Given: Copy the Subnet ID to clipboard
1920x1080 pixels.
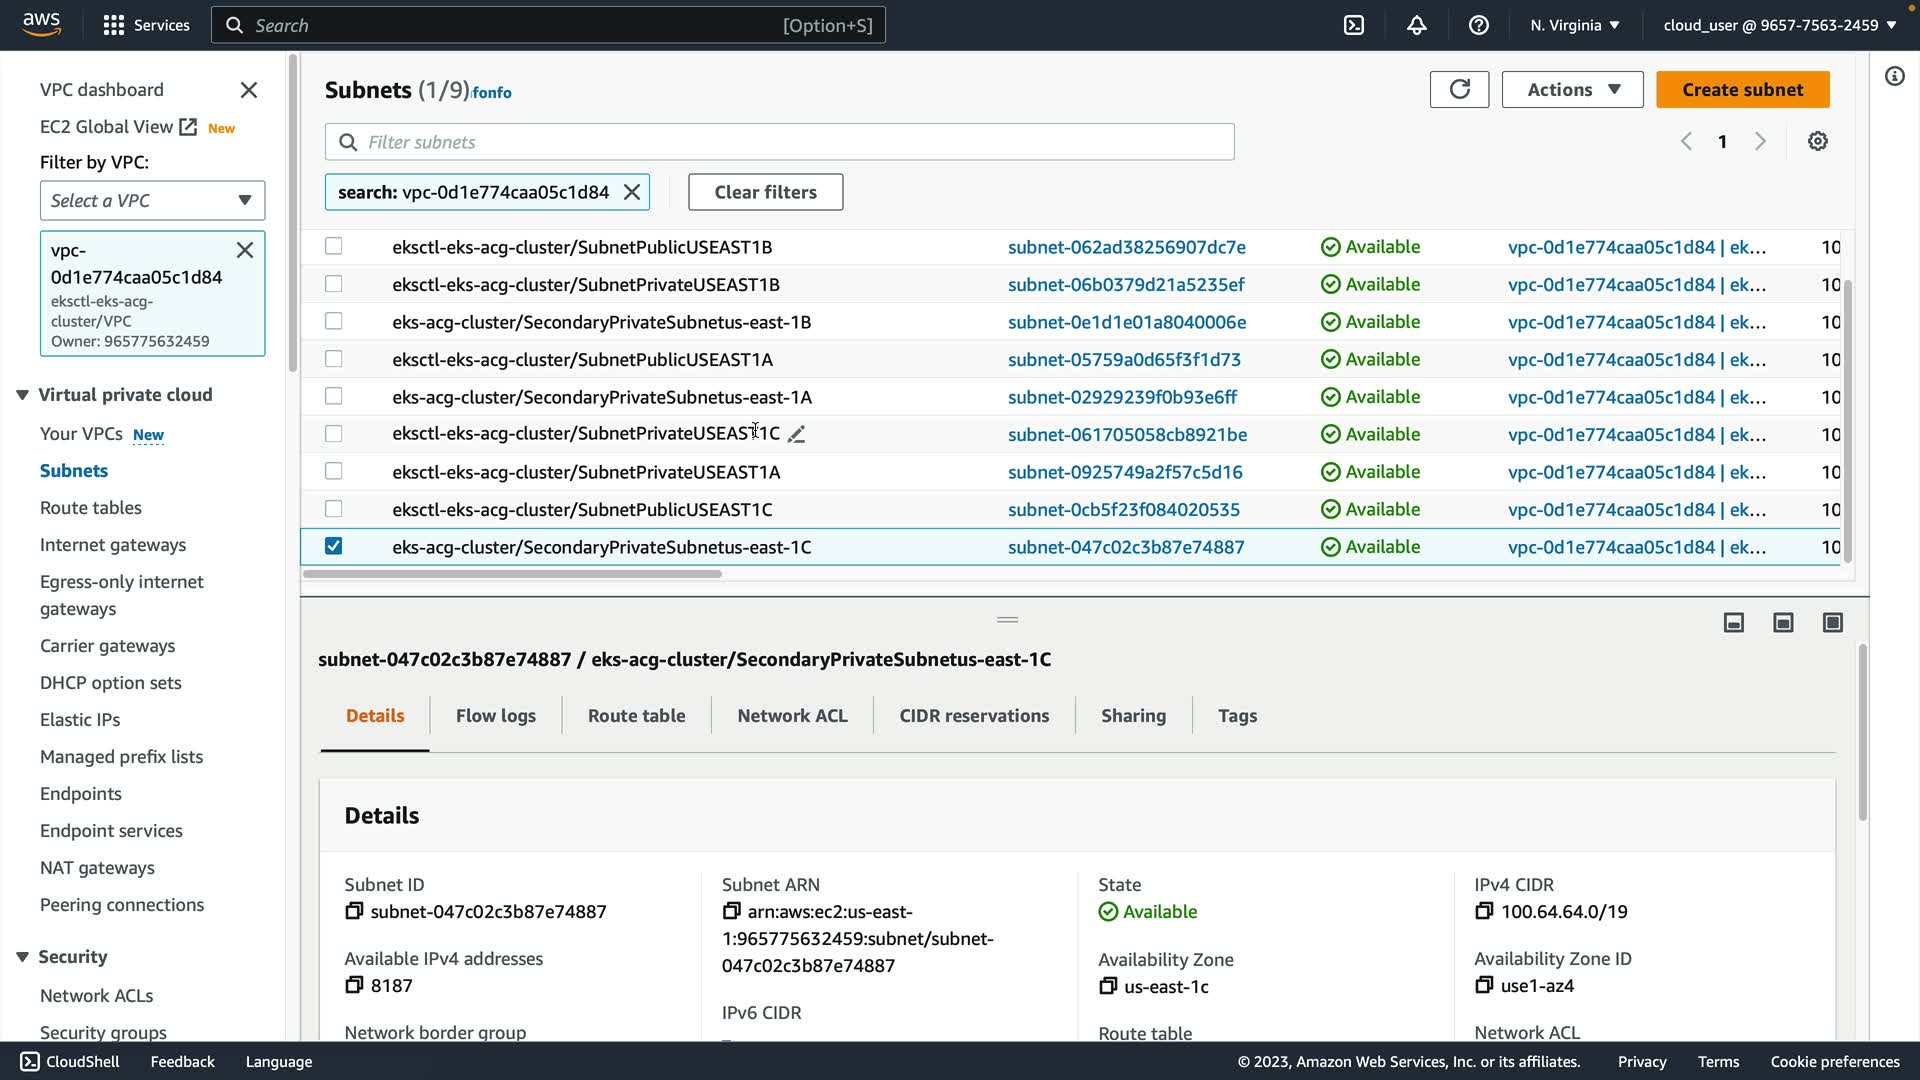Looking at the screenshot, I should point(353,911).
